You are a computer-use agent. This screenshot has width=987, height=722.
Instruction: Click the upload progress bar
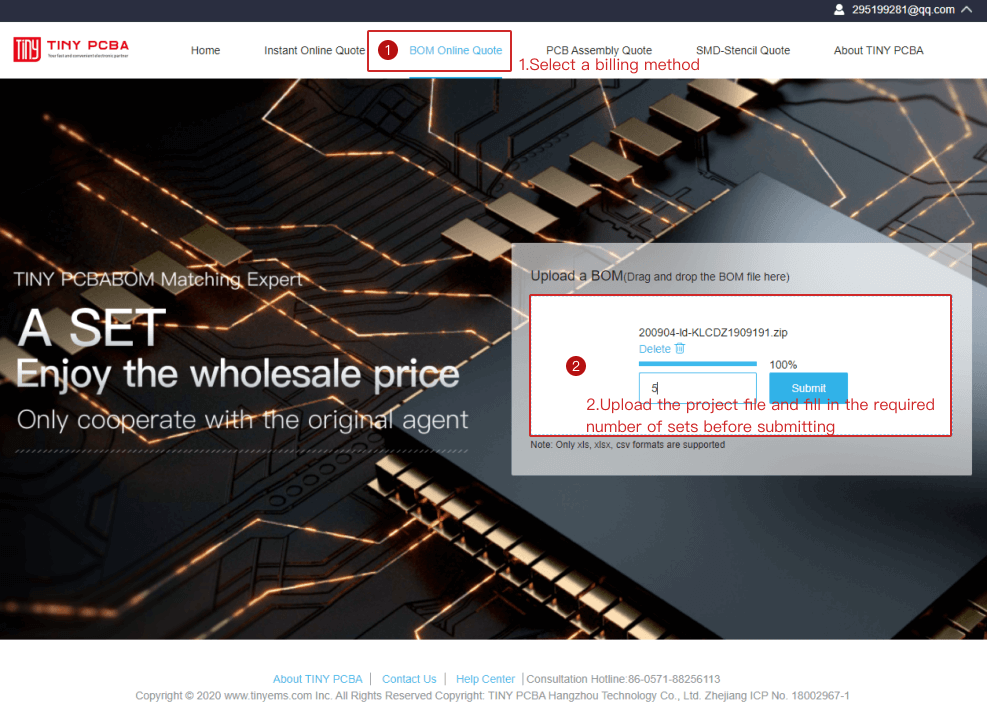(697, 364)
